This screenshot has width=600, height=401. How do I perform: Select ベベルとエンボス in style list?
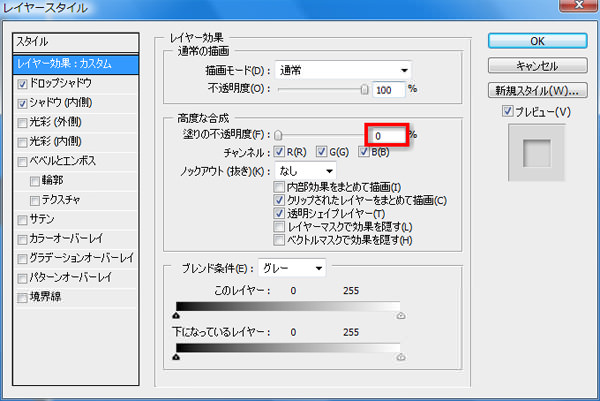23,160
